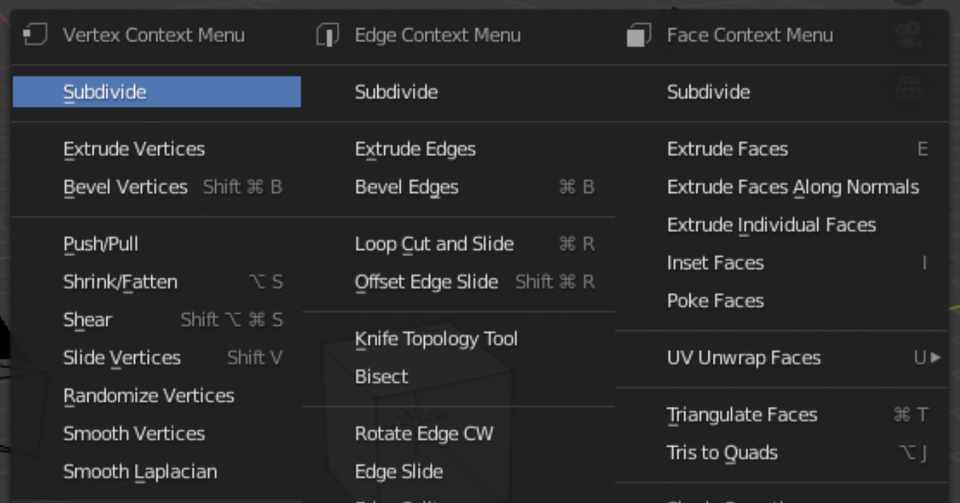Choose Bevel Vertices
The image size is (960, 503).
tap(125, 187)
